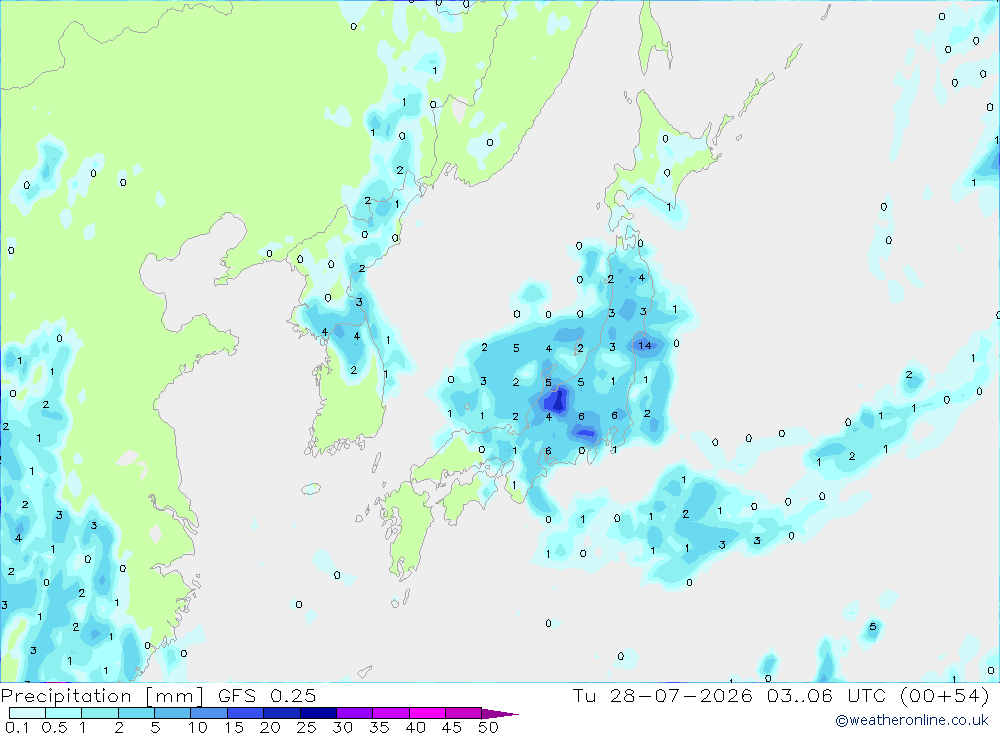Image resolution: width=1000 pixels, height=733 pixels.
Task: Click the "GFS 0.25" model label
Action: (267, 696)
